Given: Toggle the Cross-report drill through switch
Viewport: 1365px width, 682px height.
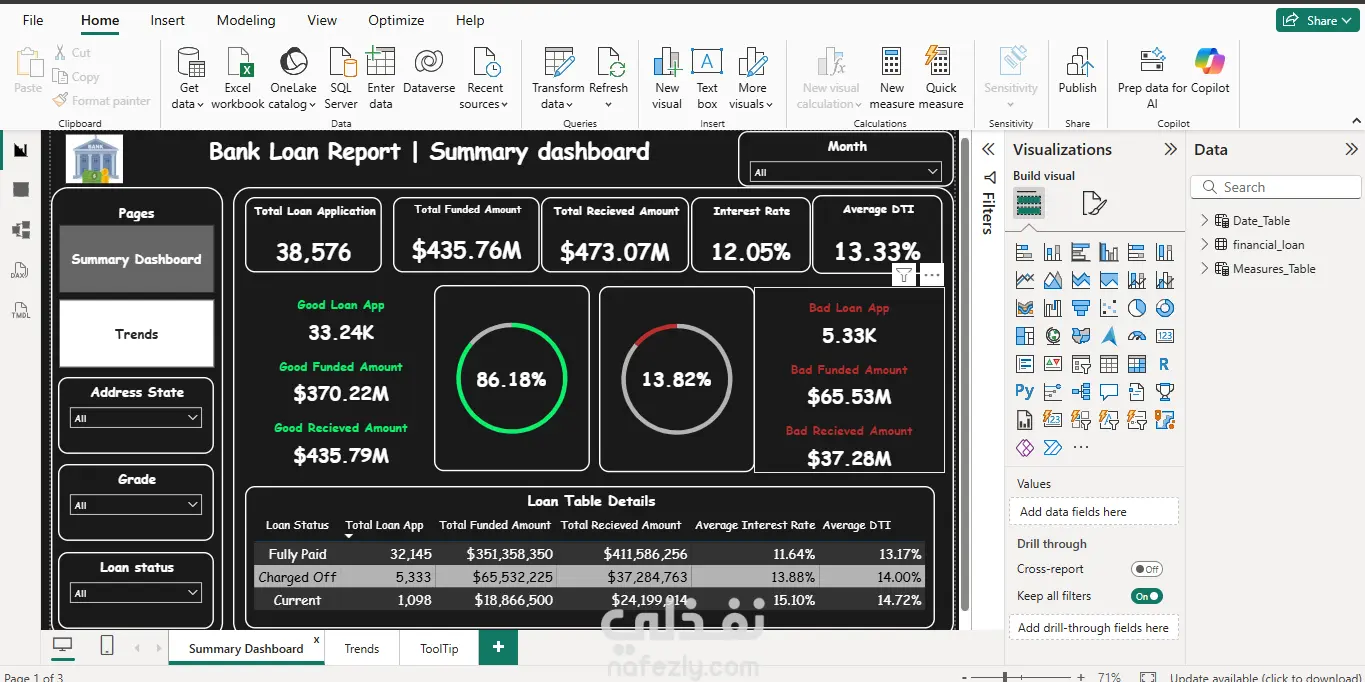Looking at the screenshot, I should pyautogui.click(x=1146, y=569).
